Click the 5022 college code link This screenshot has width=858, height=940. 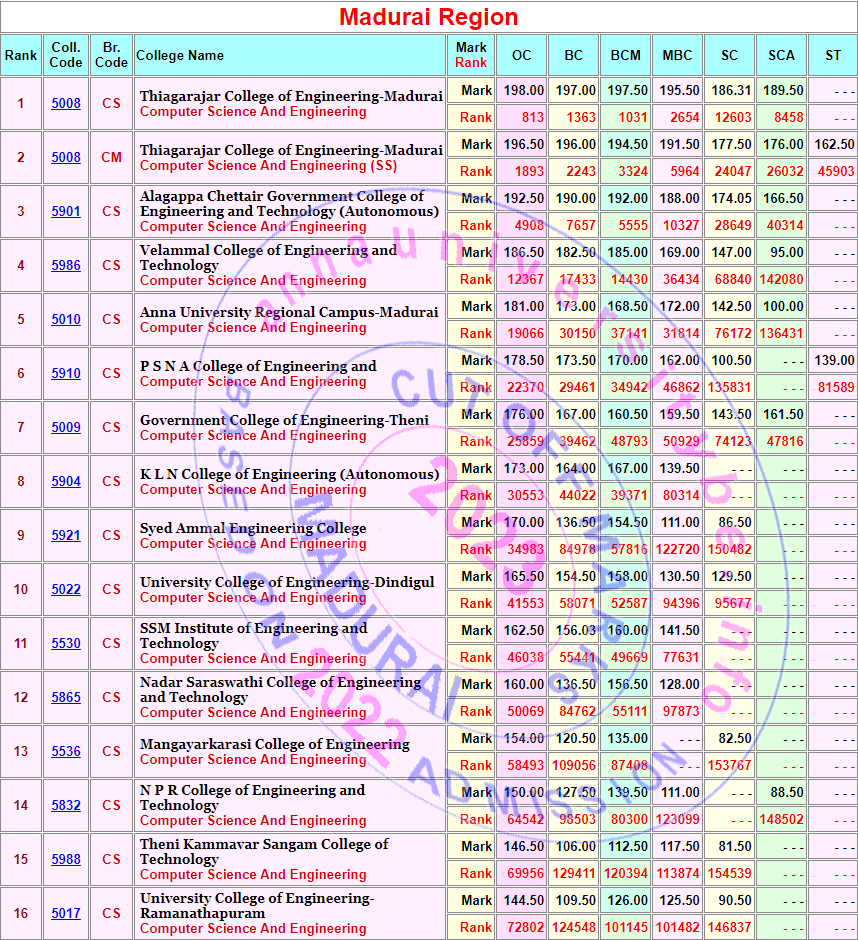click(x=66, y=590)
